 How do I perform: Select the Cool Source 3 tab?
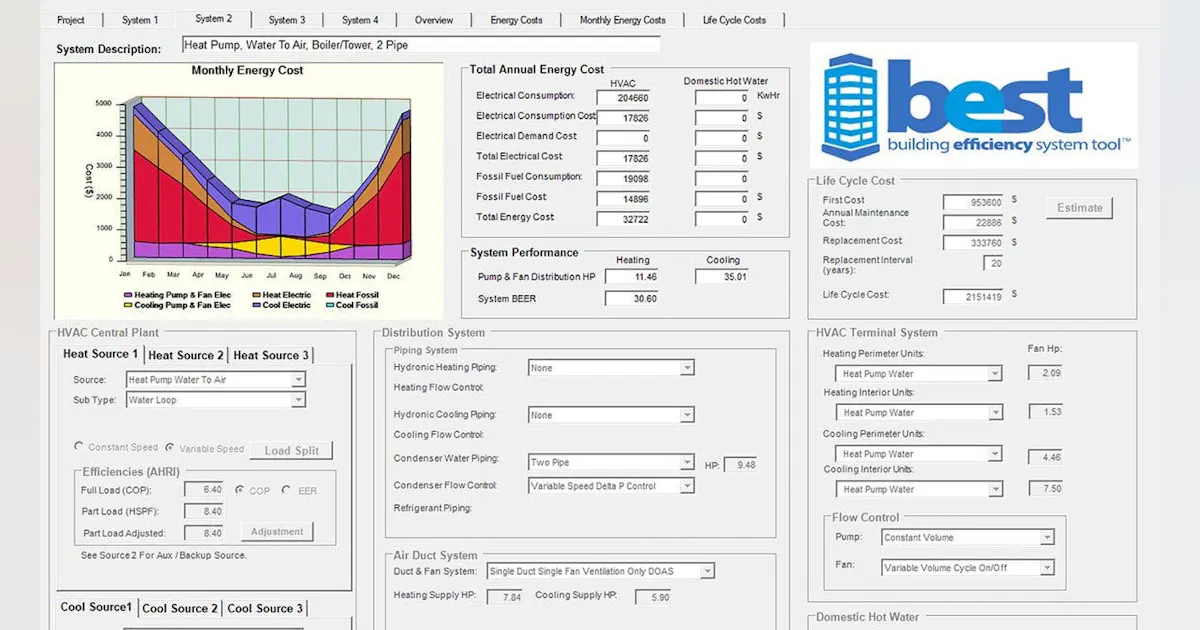coord(265,608)
